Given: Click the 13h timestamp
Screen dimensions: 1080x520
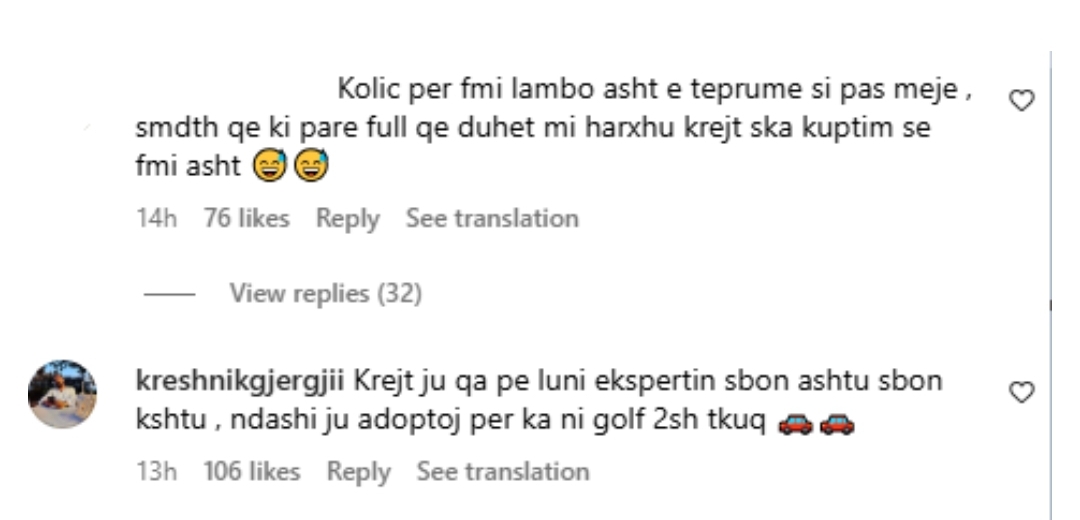Looking at the screenshot, I should 156,472.
